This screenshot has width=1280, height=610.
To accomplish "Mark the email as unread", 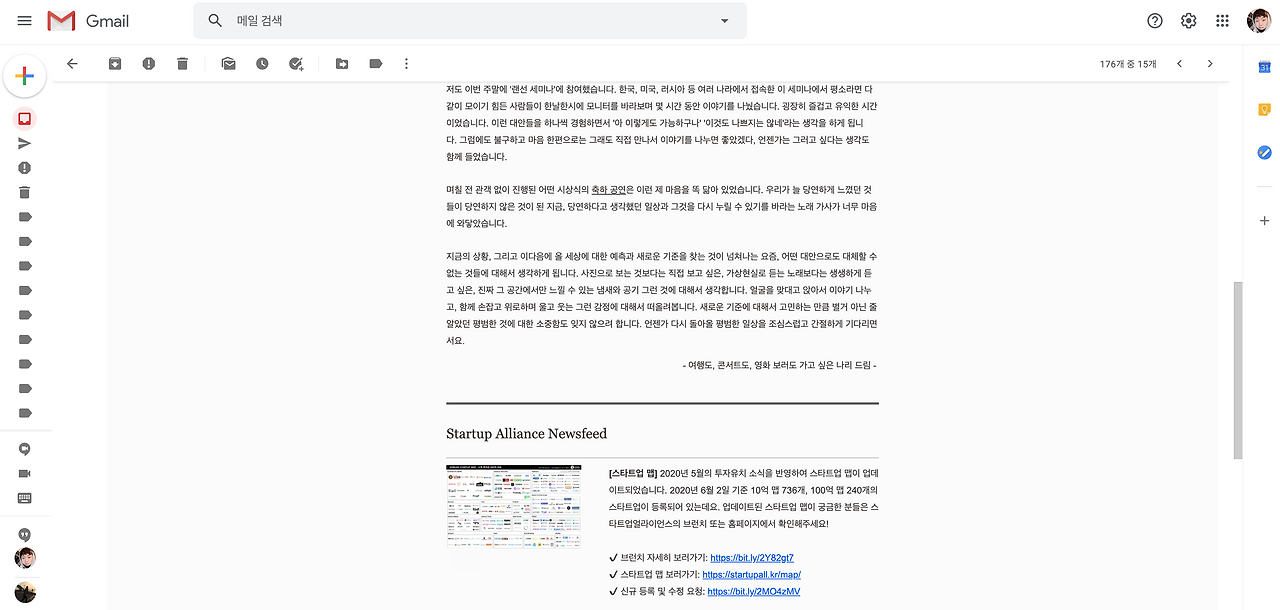I will coord(228,62).
